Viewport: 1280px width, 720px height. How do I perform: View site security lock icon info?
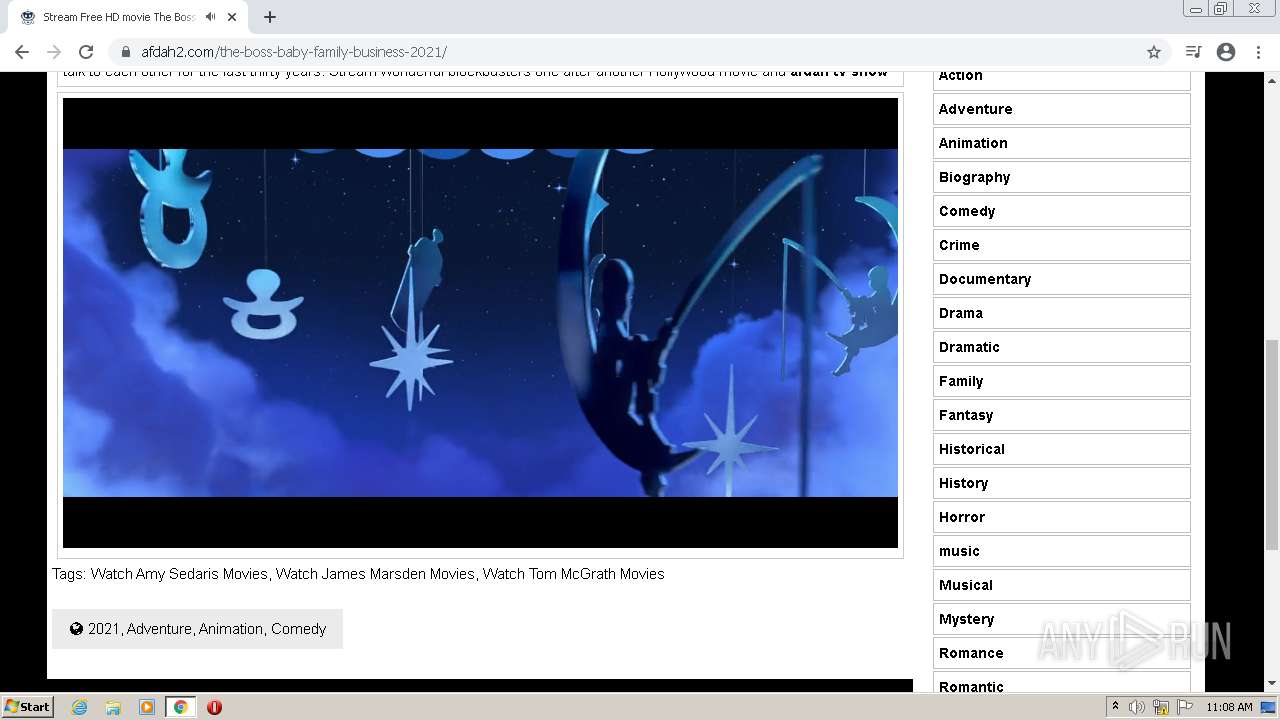point(126,52)
